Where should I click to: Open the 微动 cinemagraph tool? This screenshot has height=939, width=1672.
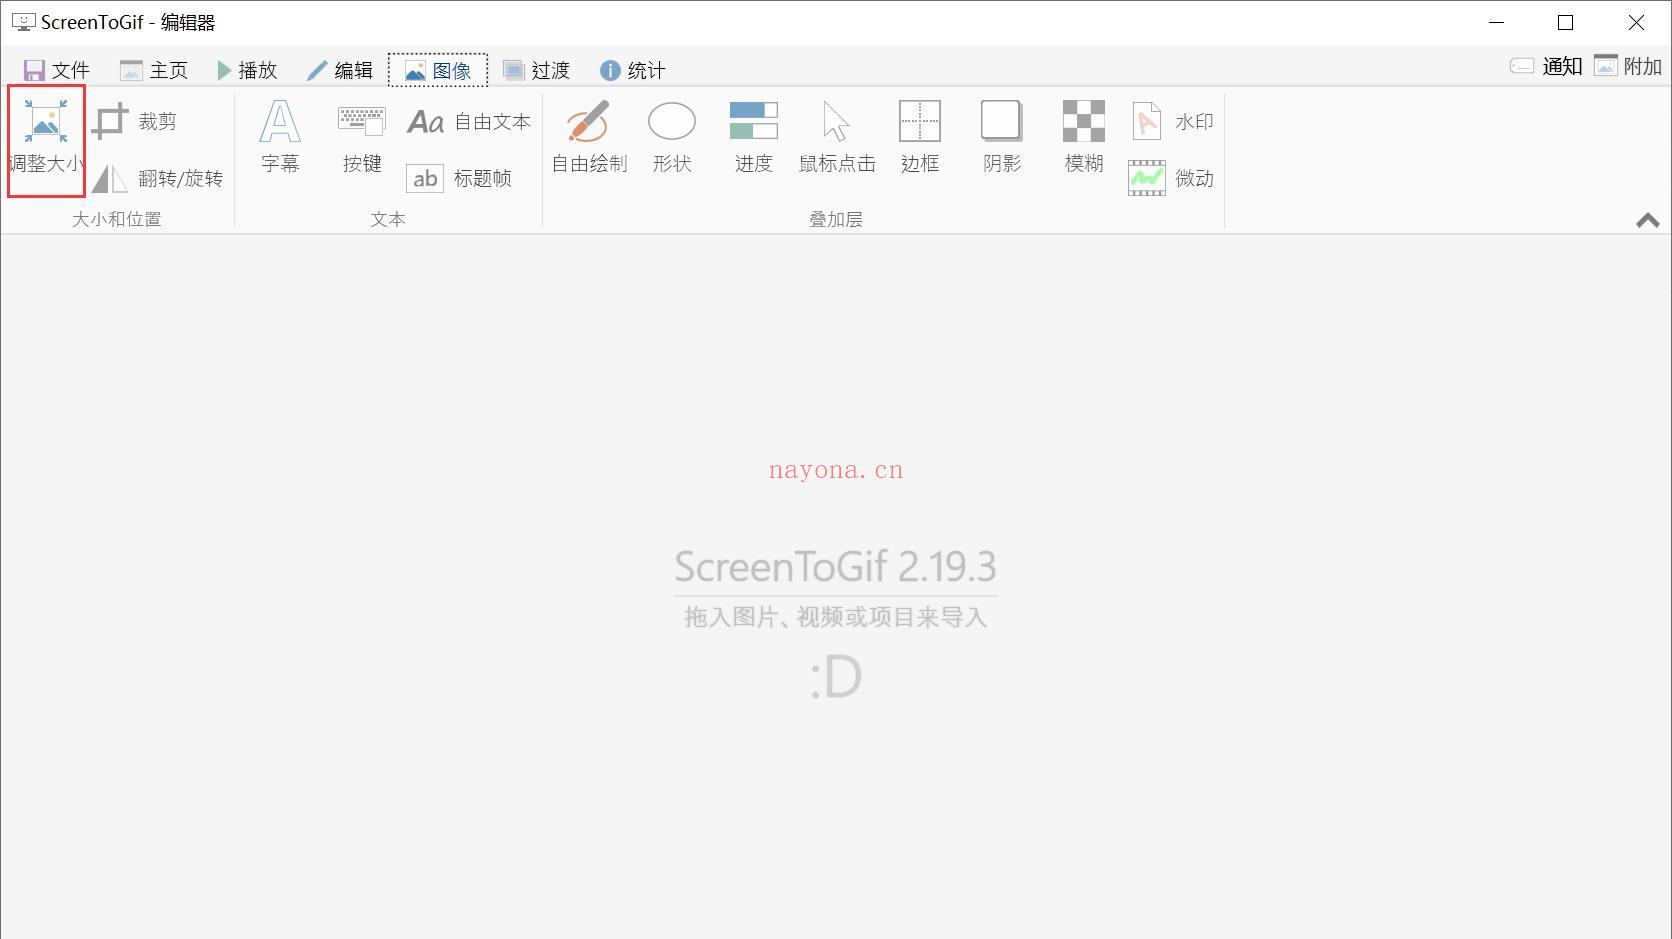1172,178
